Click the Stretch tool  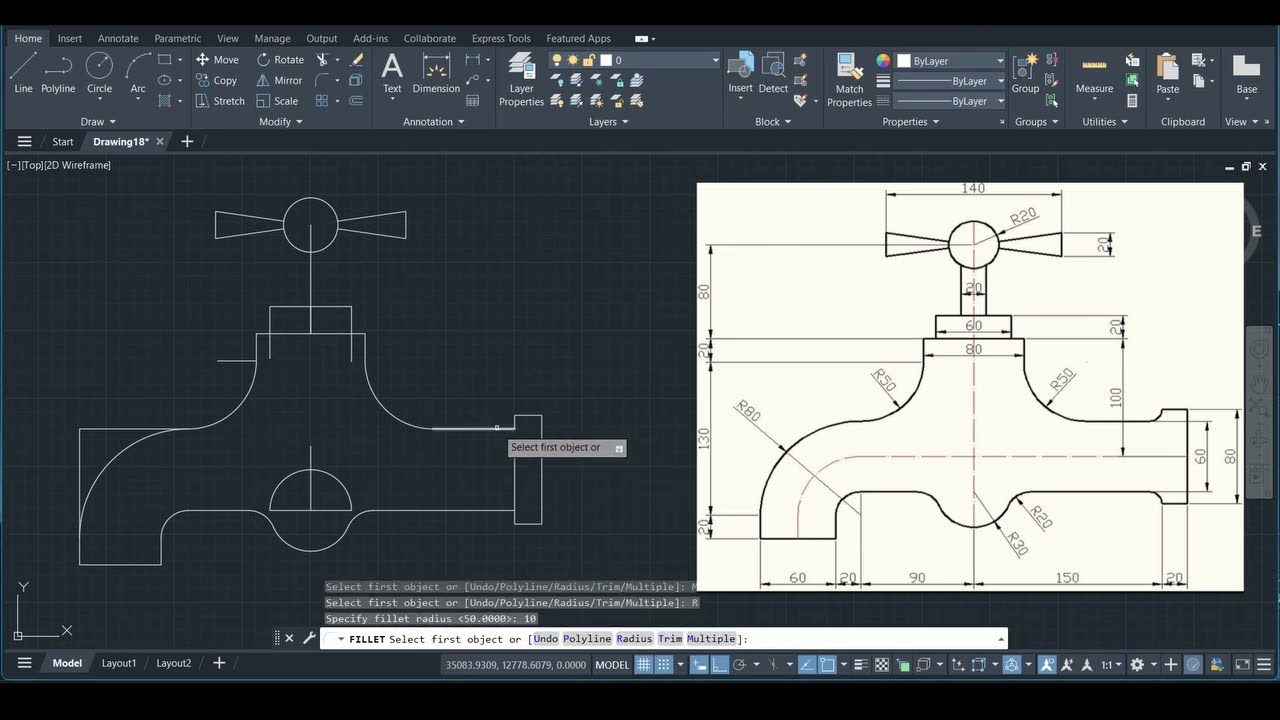(x=220, y=101)
